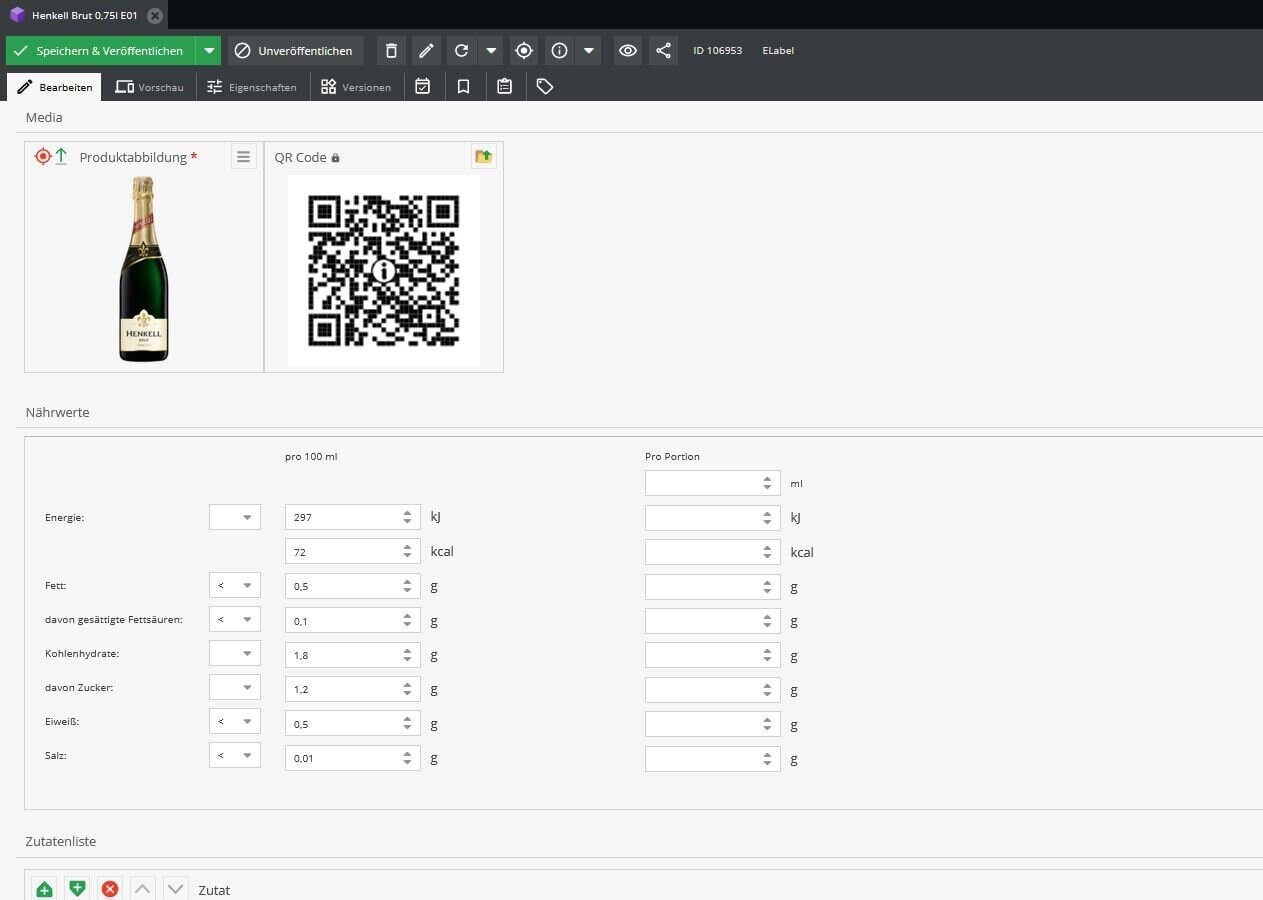The image size is (1263, 900).
Task: Click green upload arrow on Produktabbildung
Action: 61,156
